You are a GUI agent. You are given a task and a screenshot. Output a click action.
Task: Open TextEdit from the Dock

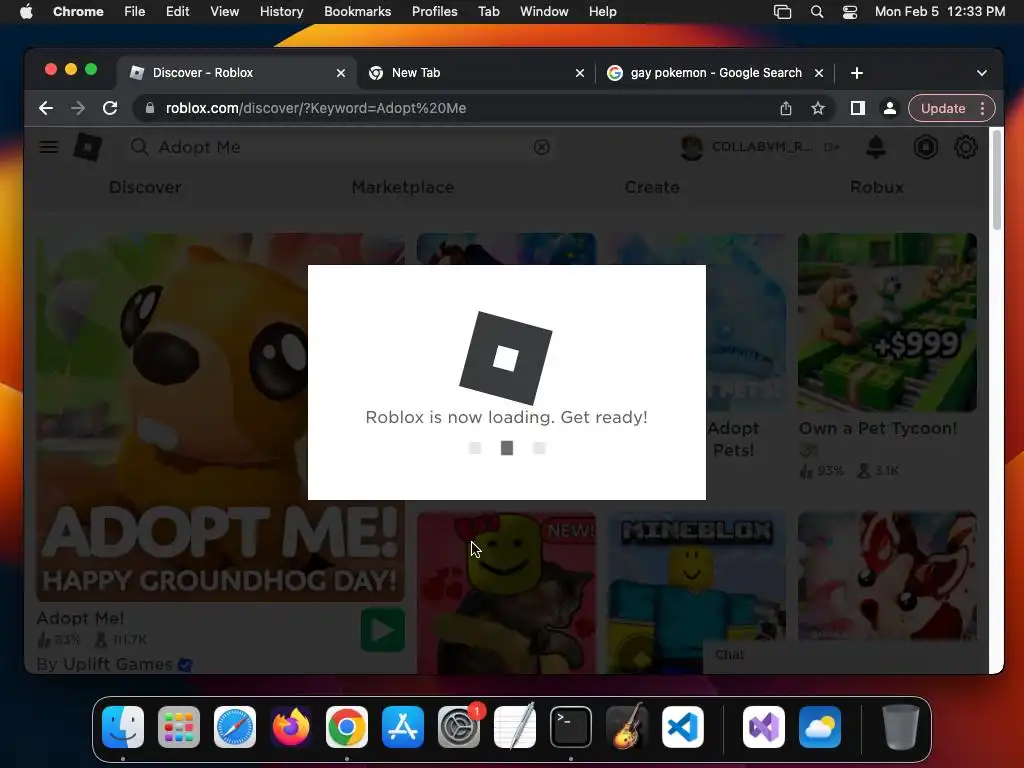click(515, 727)
